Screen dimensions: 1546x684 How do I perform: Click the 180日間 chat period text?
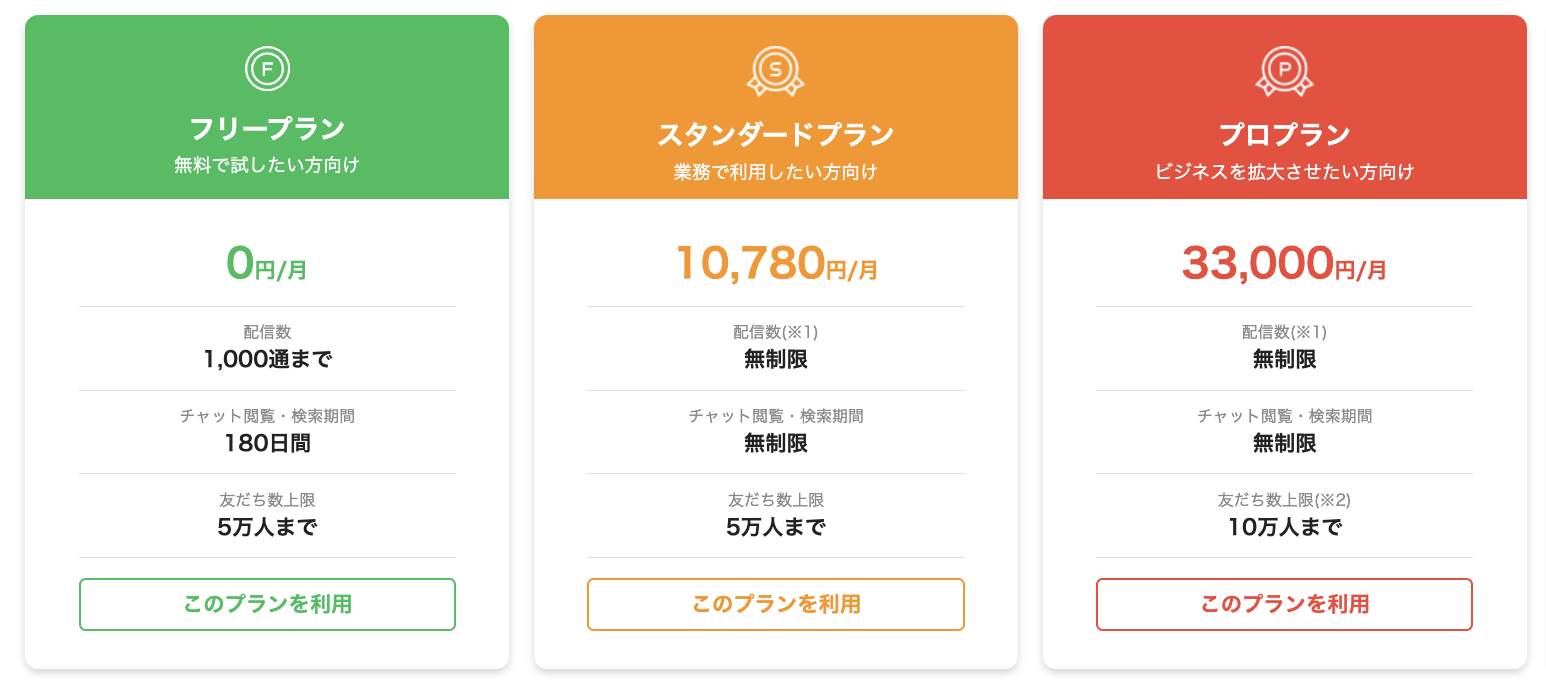[x=267, y=443]
